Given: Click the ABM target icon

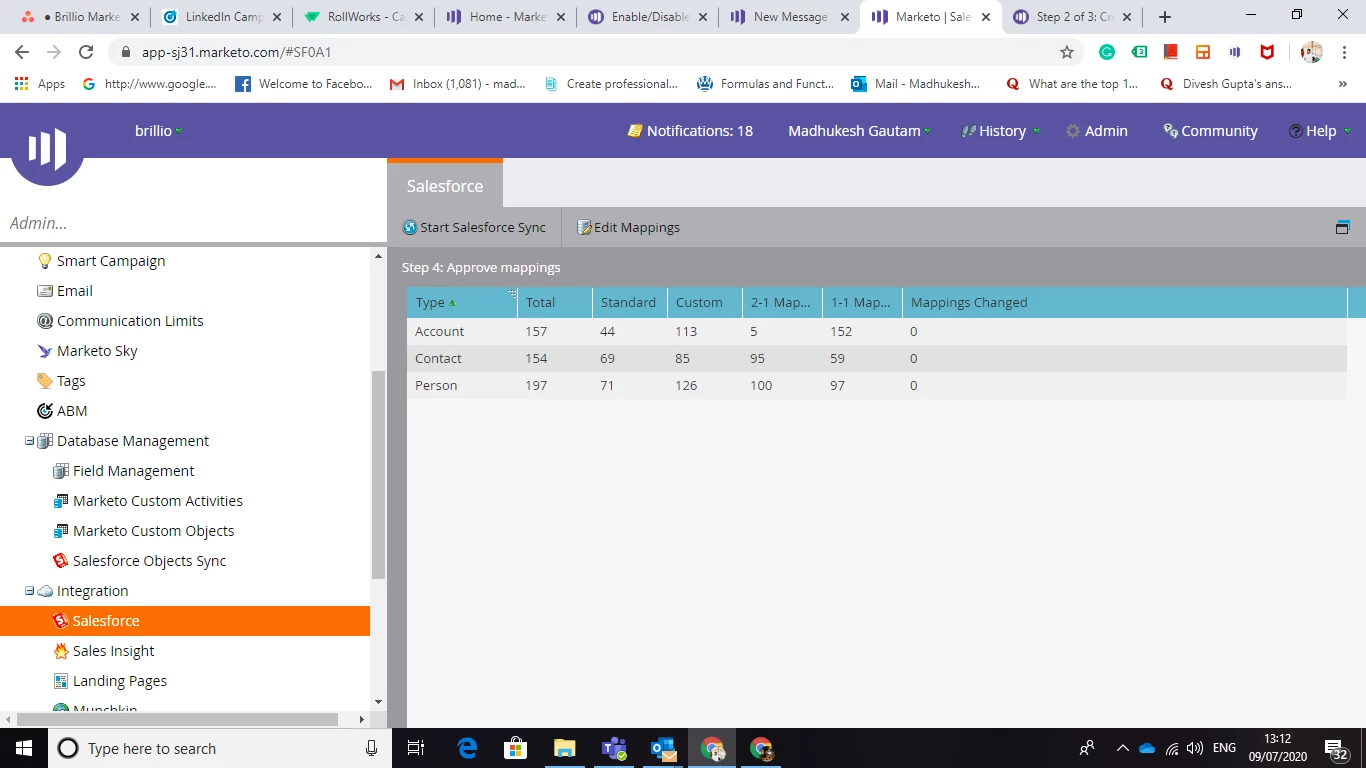Looking at the screenshot, I should point(44,411).
